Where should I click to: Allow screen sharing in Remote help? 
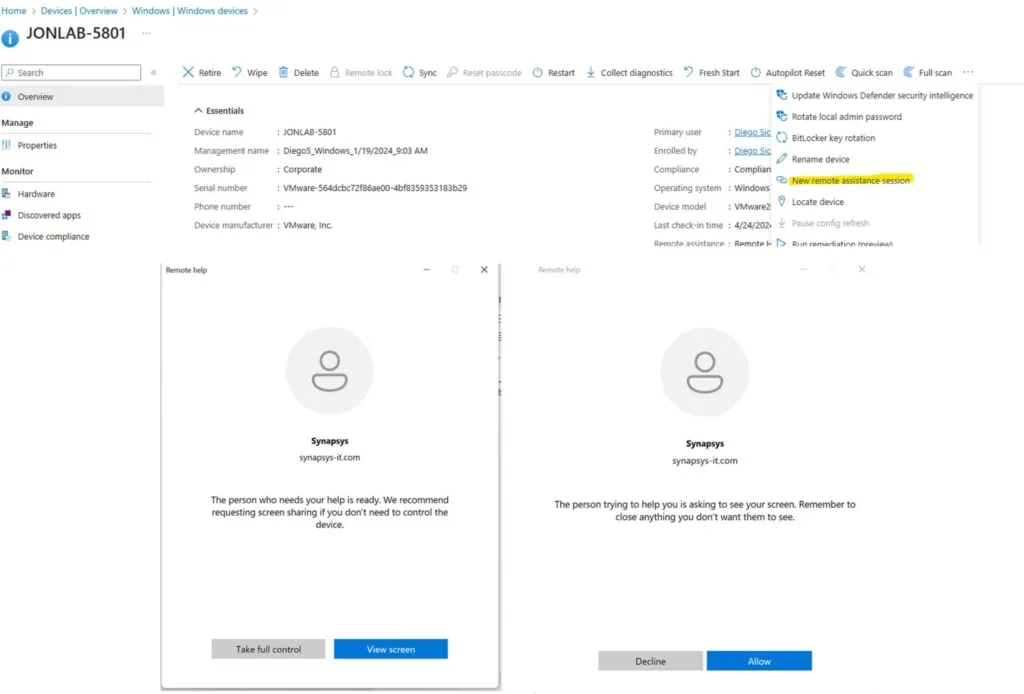[759, 660]
